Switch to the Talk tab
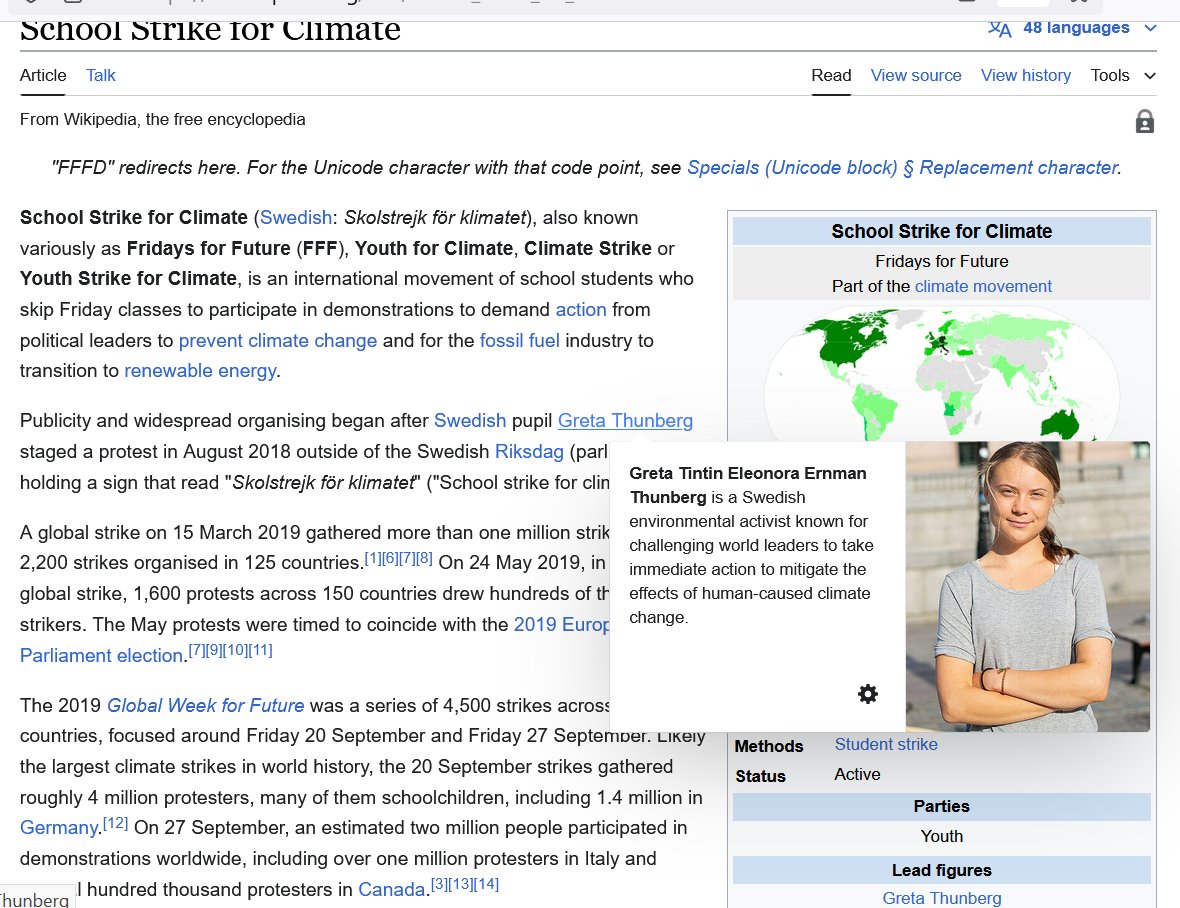This screenshot has height=908, width=1180. pyautogui.click(x=100, y=75)
